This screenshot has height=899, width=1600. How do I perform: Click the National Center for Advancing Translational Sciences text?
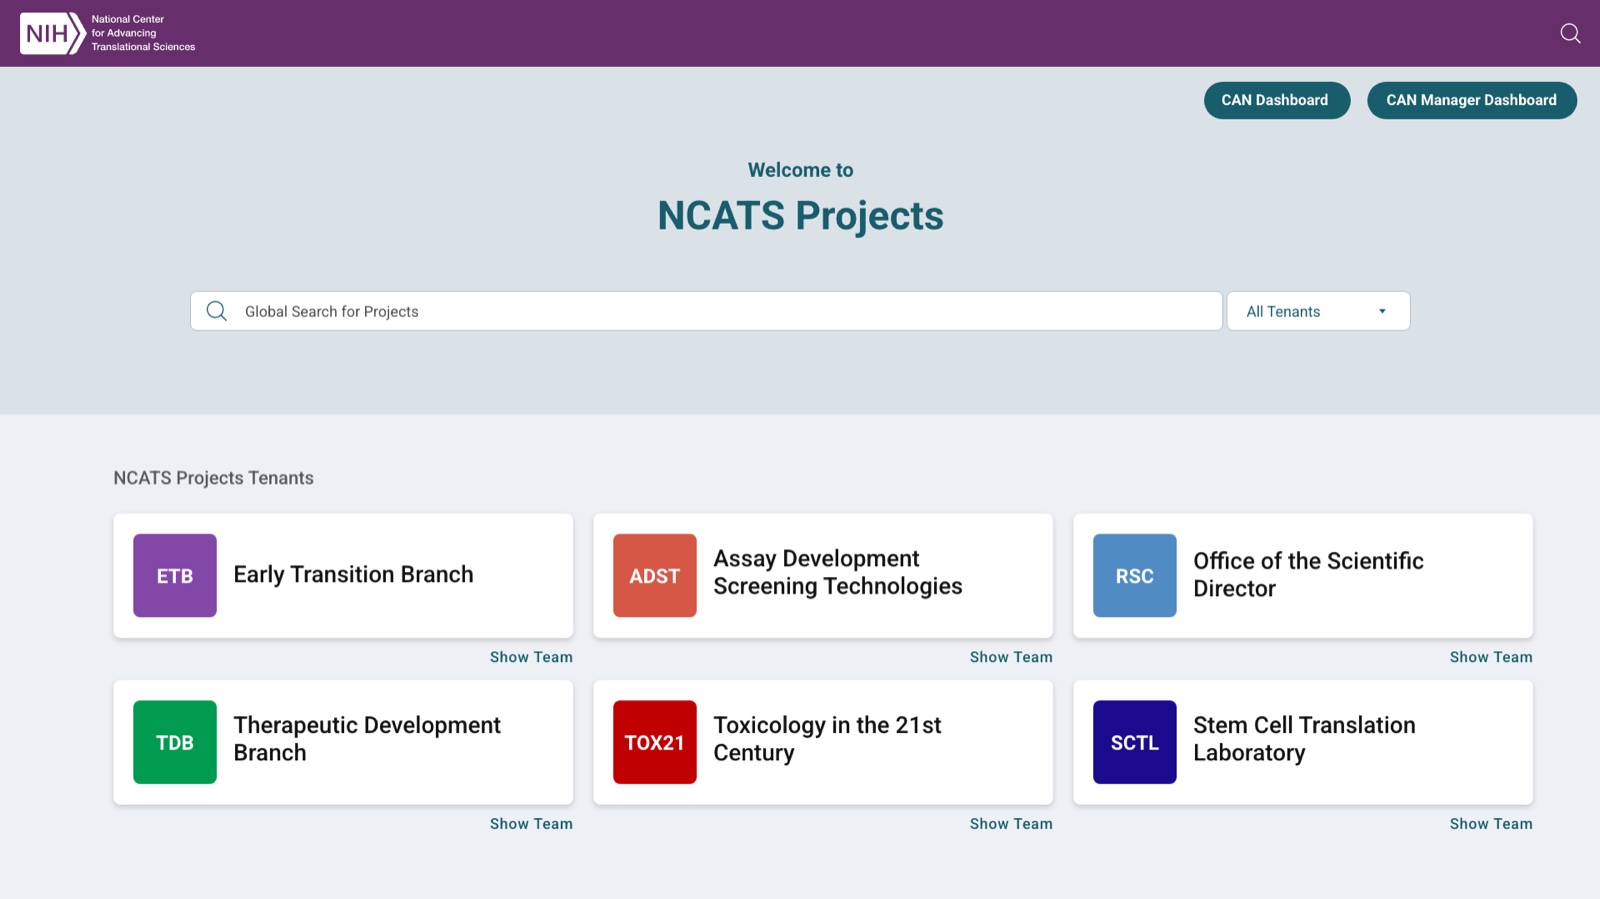click(143, 33)
